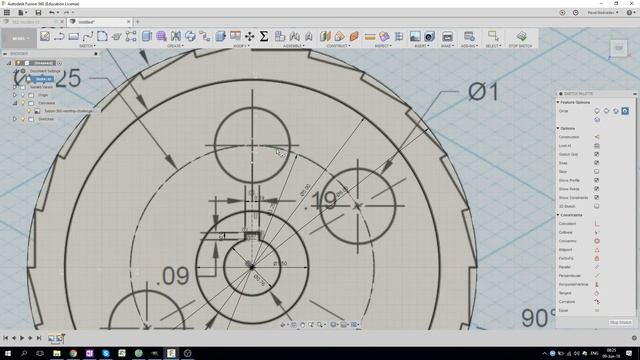Click the Pan hand icon in navigation bar
Image resolution: width=640 pixels, height=360 pixels.
[x=302, y=324]
